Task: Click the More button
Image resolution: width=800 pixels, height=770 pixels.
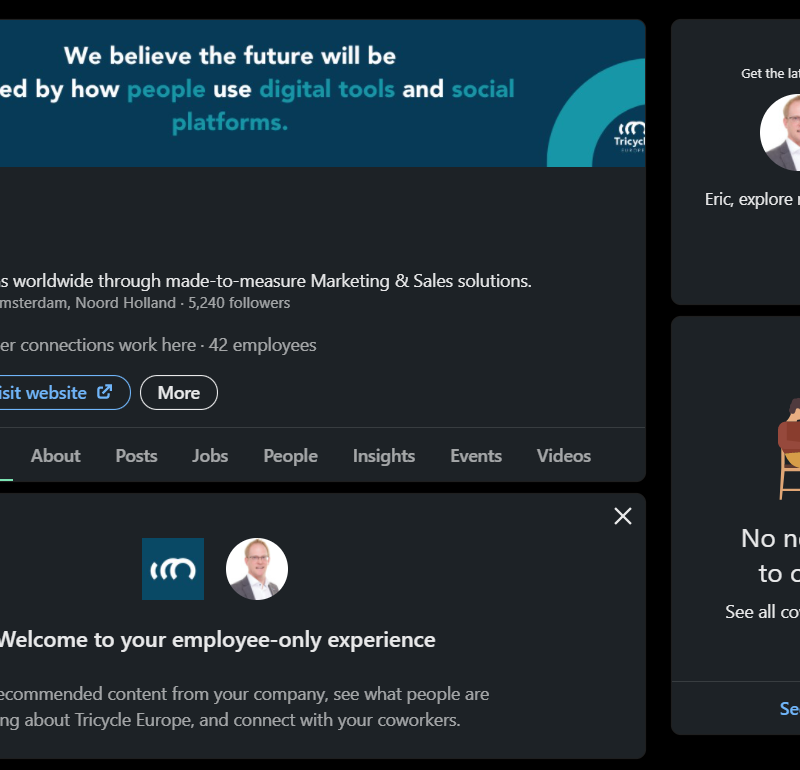Action: (179, 392)
